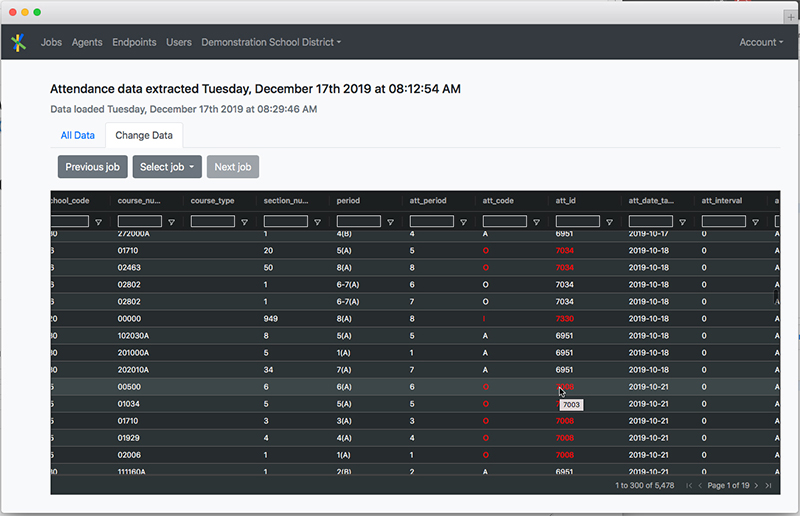Open filter icon for course_type column
Viewport: 800px width, 516px height.
pos(245,222)
